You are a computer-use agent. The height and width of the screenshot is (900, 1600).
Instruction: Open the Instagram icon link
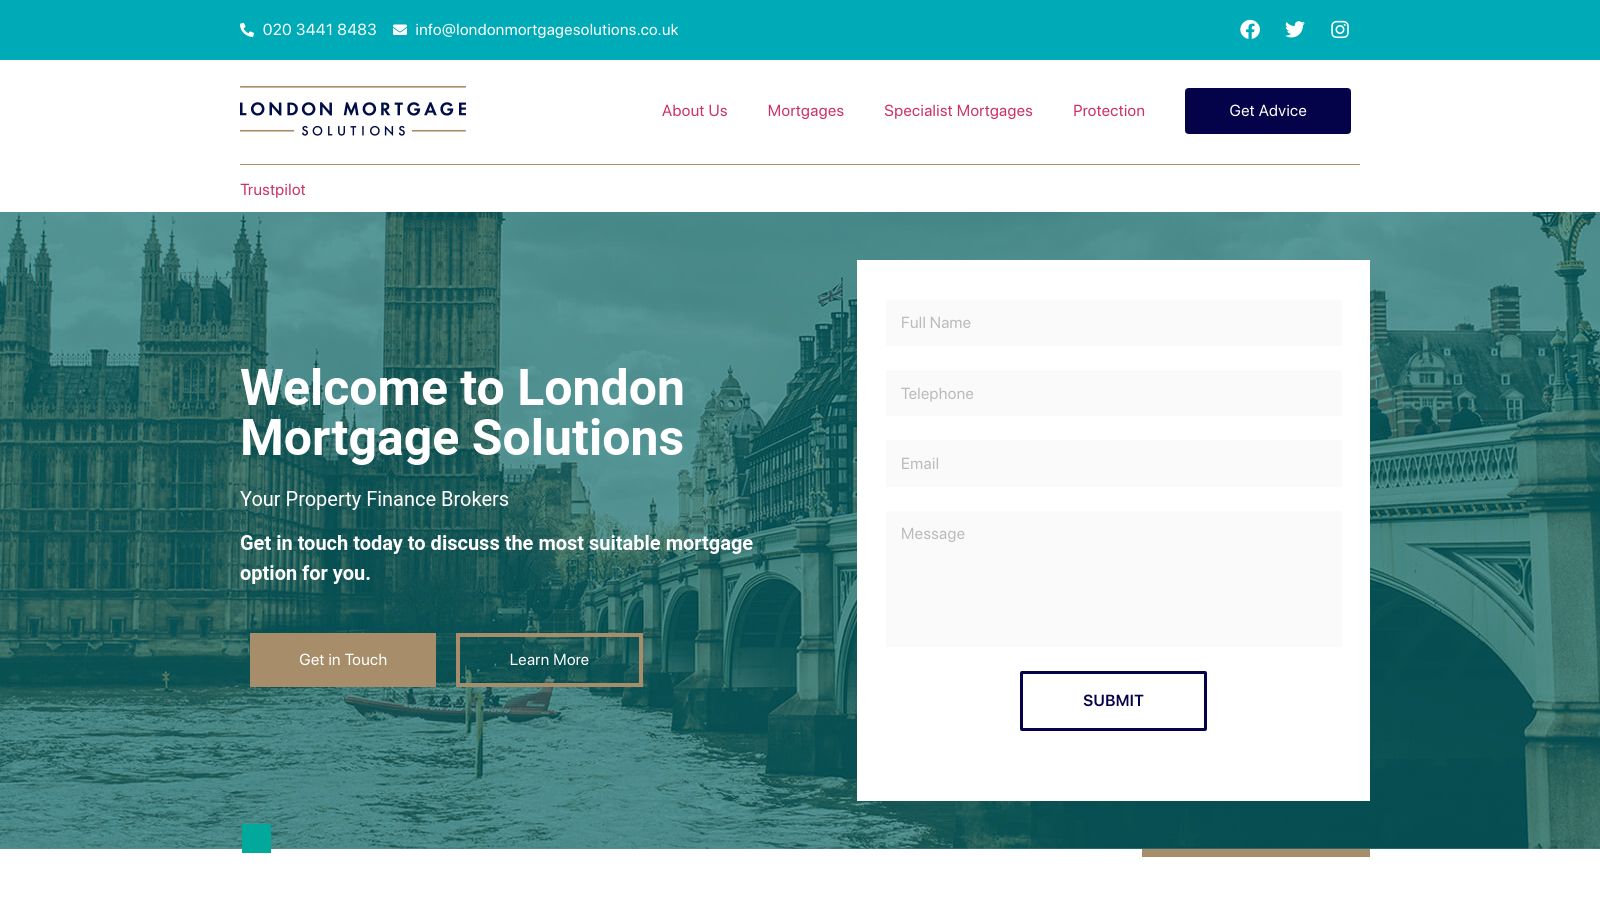(1340, 30)
